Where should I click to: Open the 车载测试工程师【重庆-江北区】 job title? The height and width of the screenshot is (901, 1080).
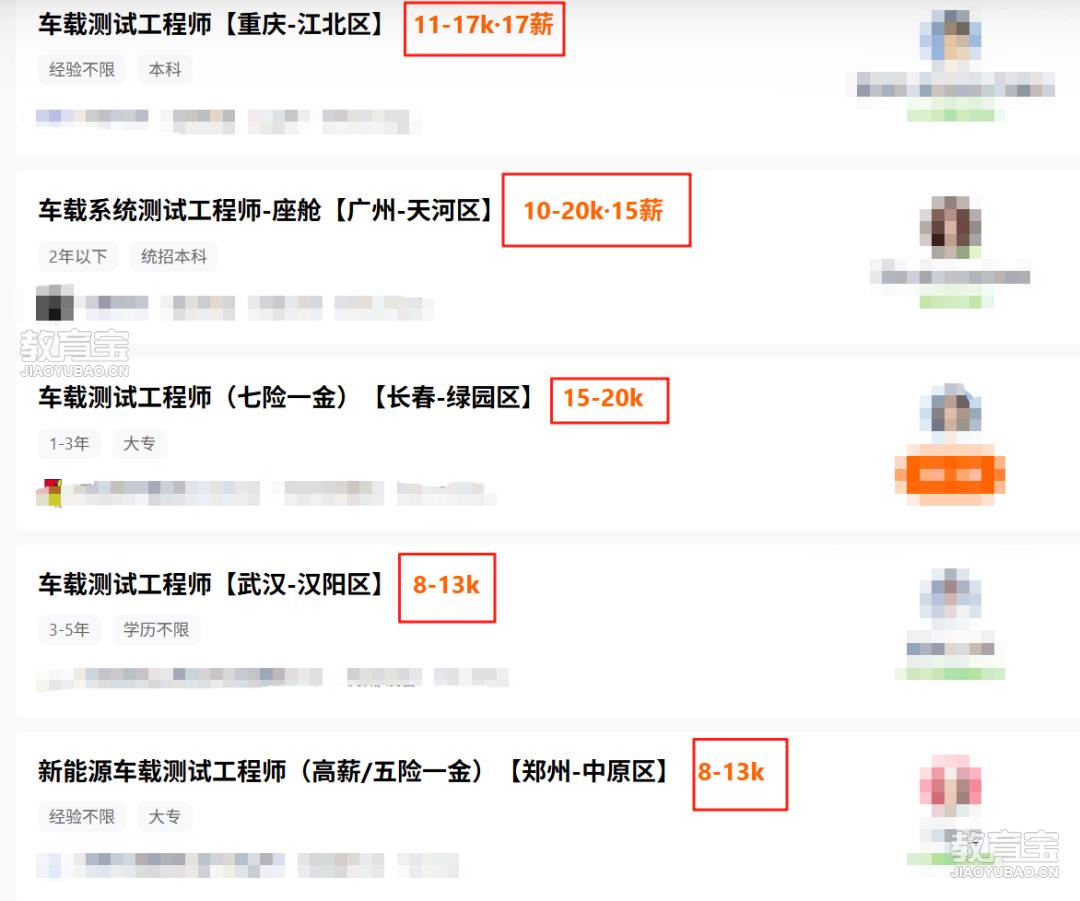pos(211,25)
